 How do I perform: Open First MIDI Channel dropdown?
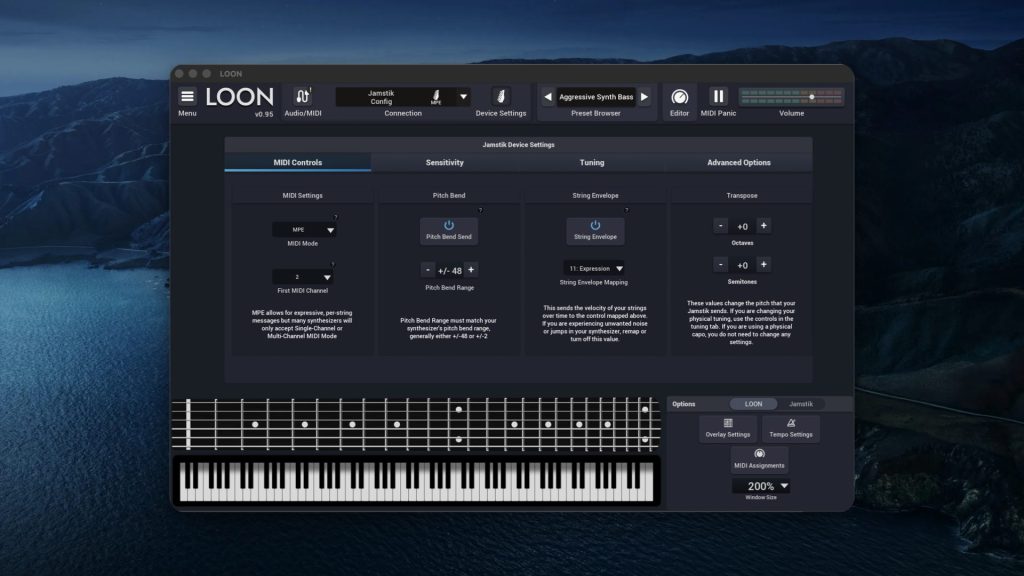(302, 277)
